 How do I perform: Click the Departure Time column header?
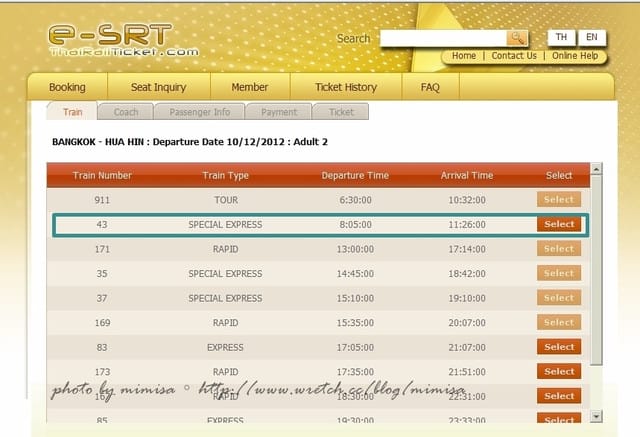tap(355, 175)
